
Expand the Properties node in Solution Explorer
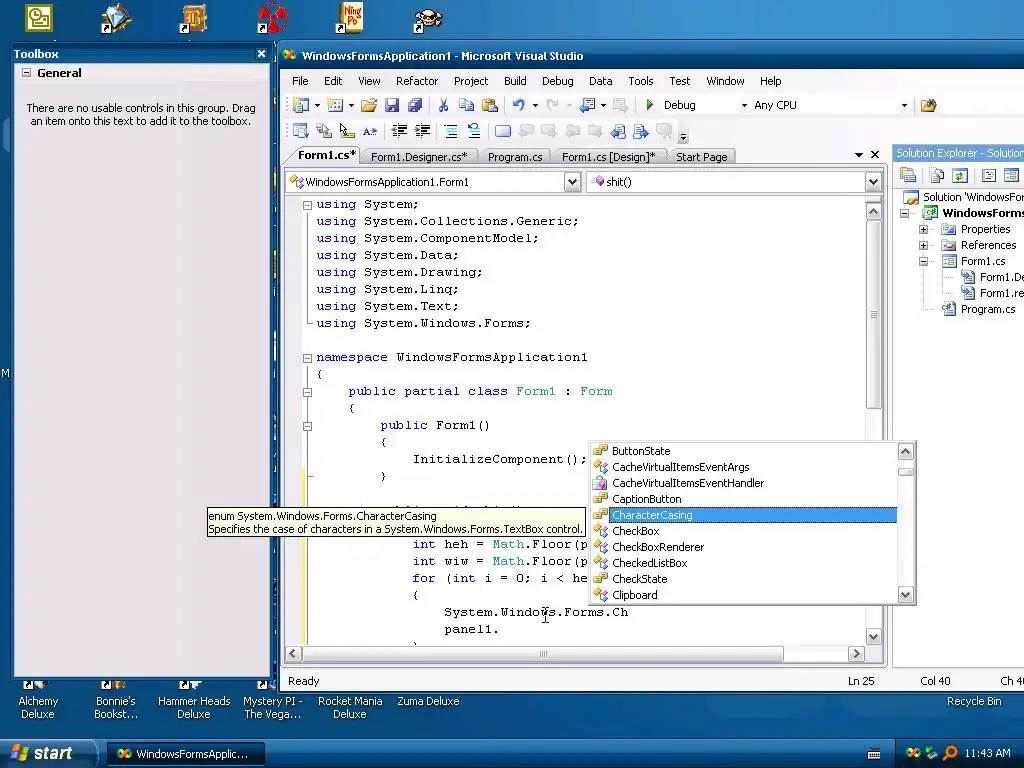[923, 229]
